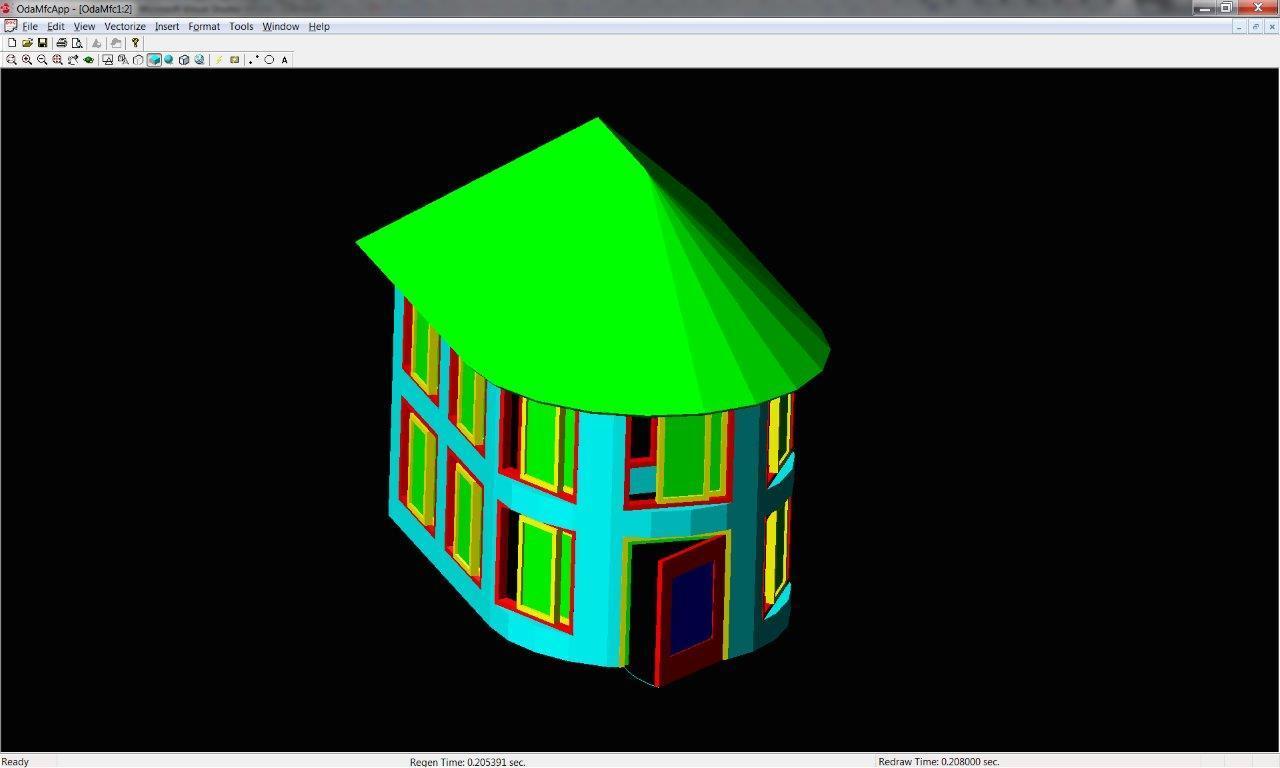Viewport: 1280px width, 768px height.
Task: Select the Point drawing tool
Action: 251,59
